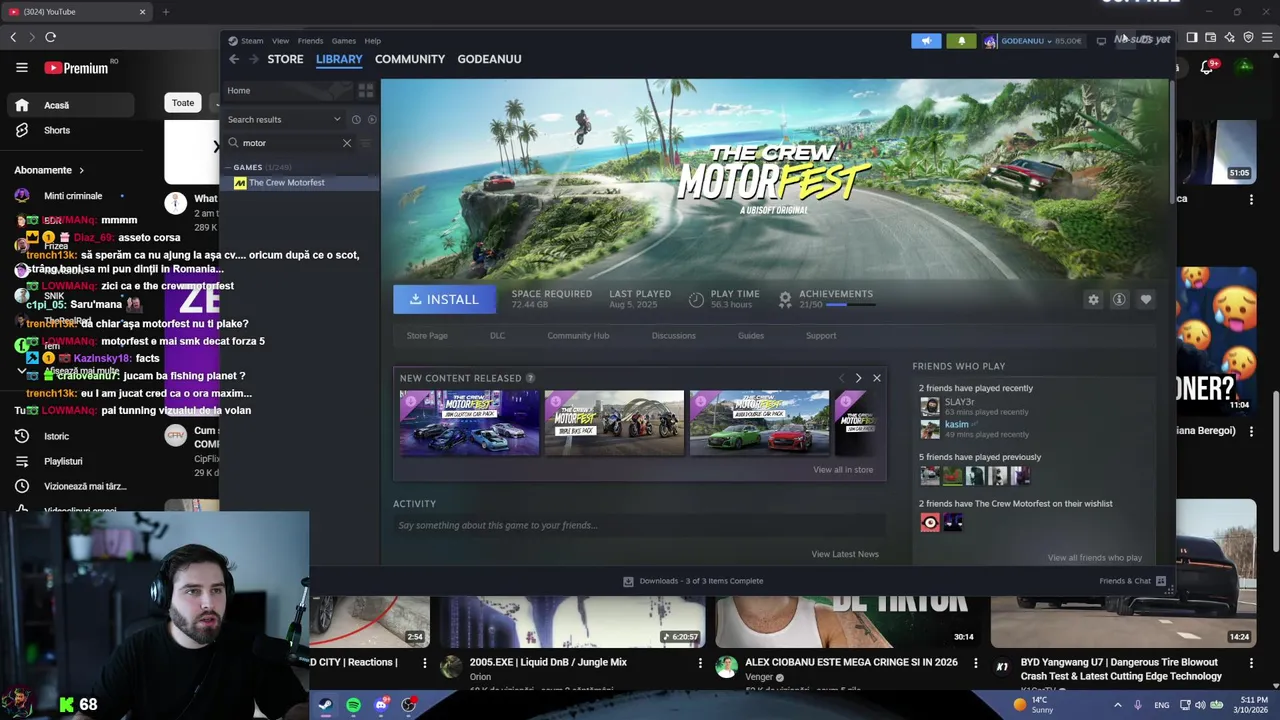Switch library to grid view icon

click(365, 91)
